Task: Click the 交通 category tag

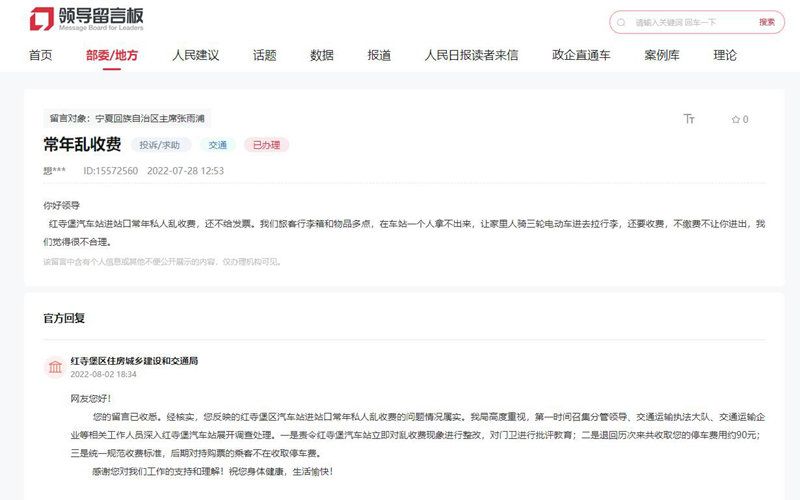Action: [217, 145]
